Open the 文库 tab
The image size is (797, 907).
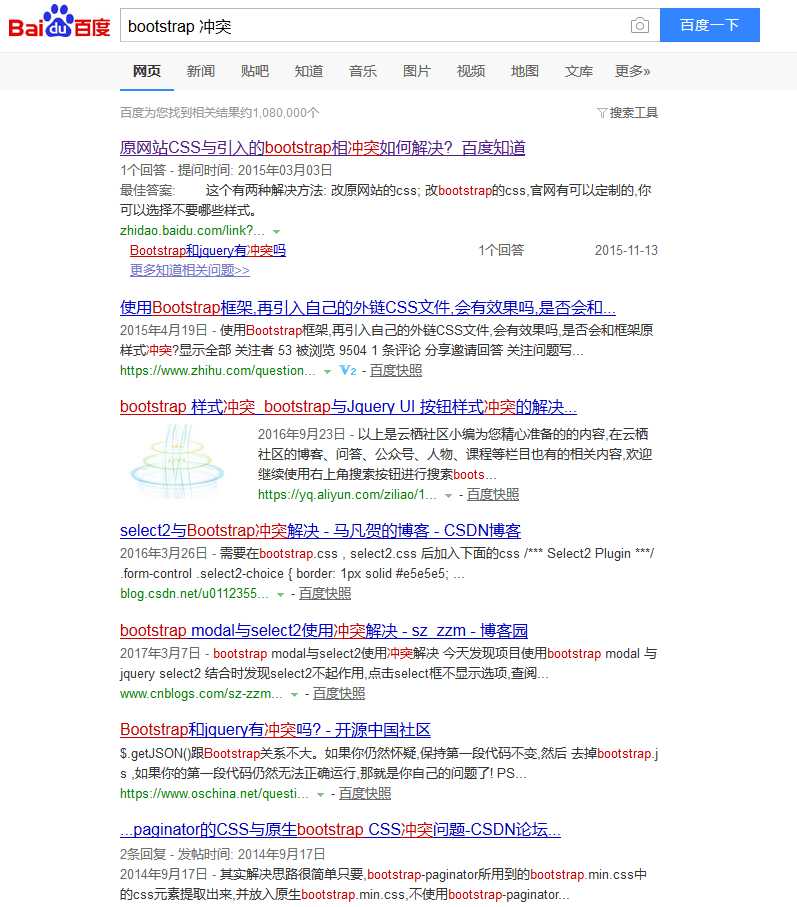coord(578,71)
